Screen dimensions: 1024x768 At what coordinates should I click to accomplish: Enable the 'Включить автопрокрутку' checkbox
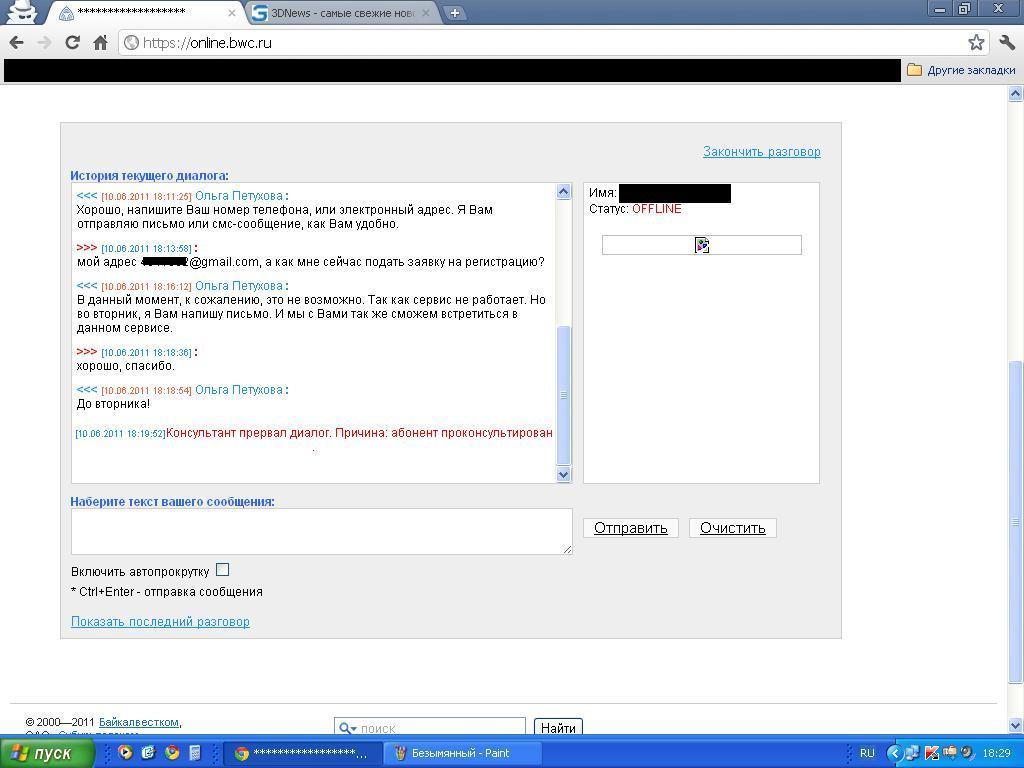click(x=222, y=570)
